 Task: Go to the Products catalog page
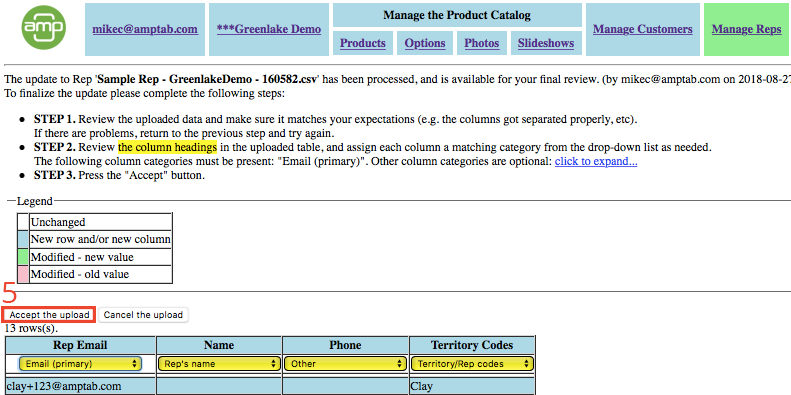(363, 43)
